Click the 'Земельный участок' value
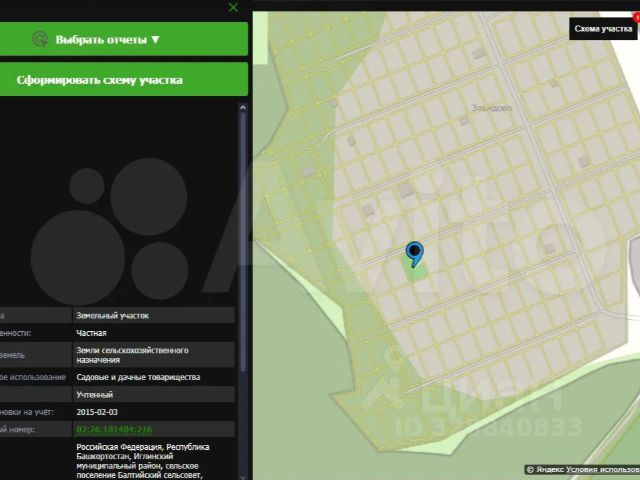This screenshot has width=640, height=480. (112, 316)
